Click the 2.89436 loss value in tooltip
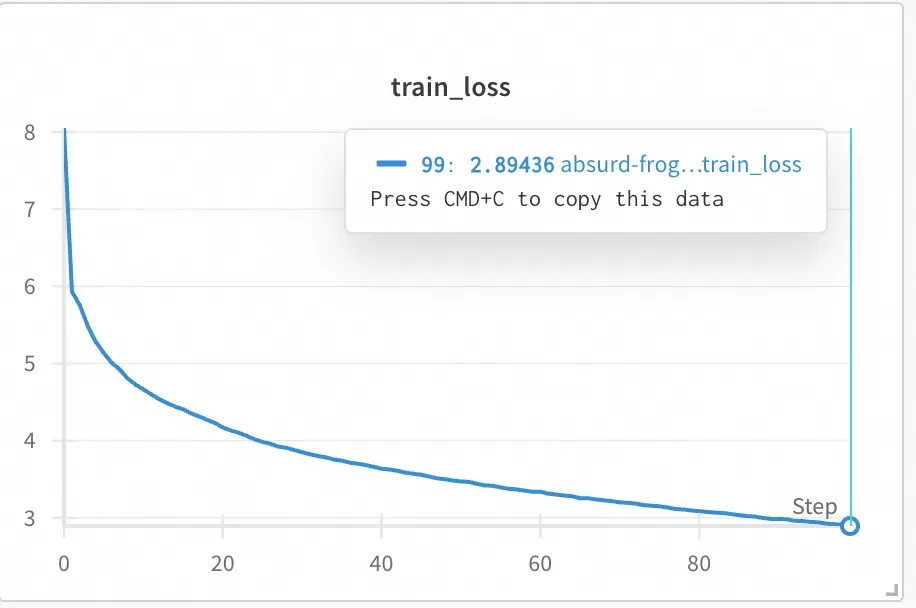The width and height of the screenshot is (916, 608). (512, 165)
